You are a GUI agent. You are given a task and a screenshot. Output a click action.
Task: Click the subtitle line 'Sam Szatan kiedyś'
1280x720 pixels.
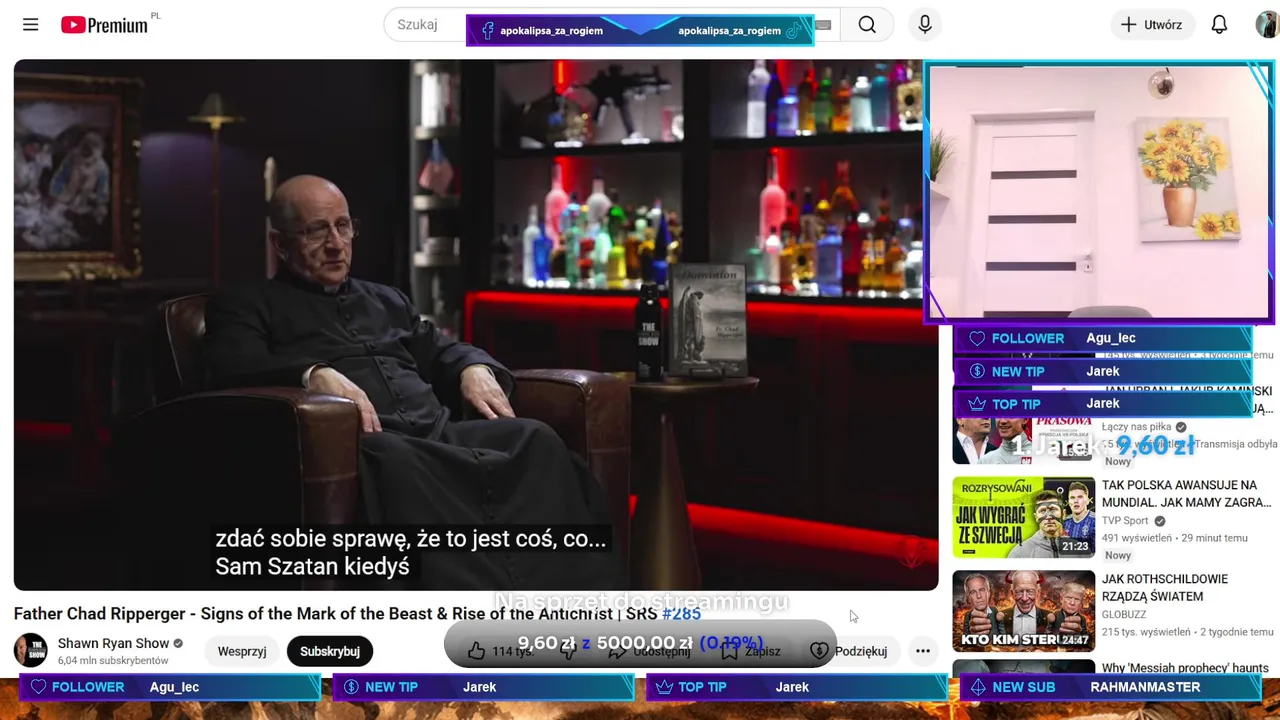click(x=313, y=567)
